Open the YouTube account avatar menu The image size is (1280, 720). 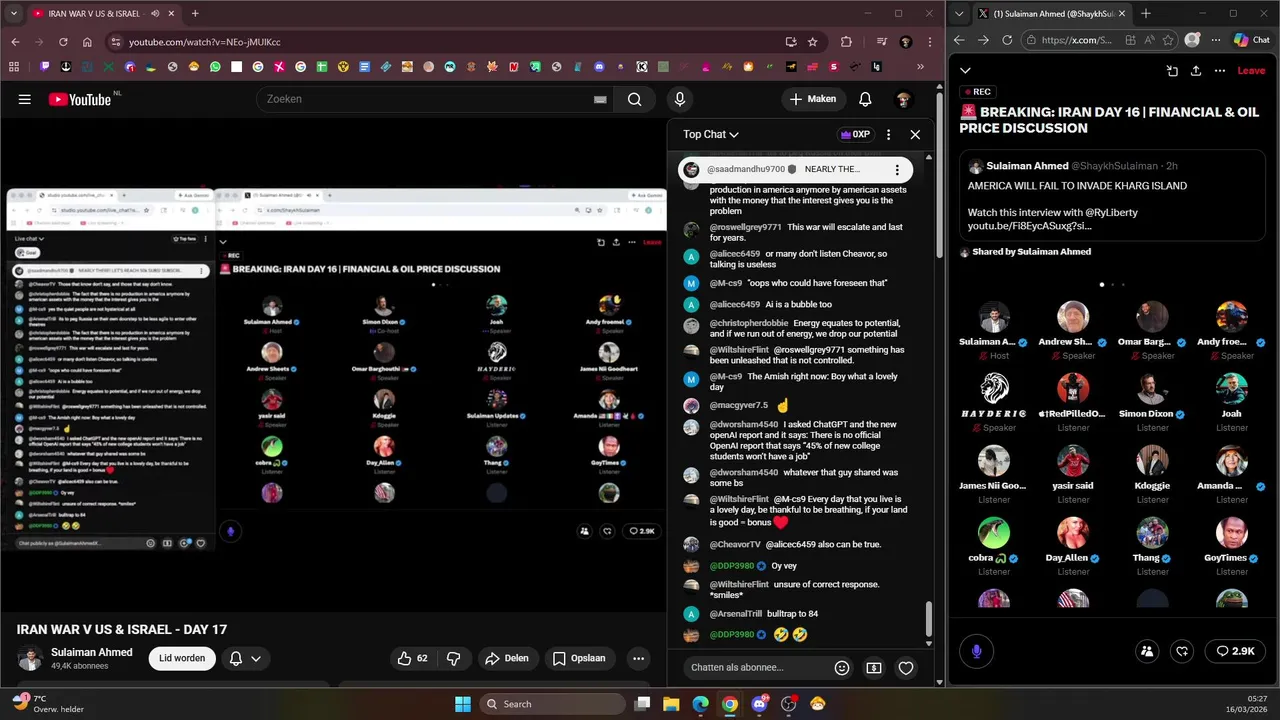[903, 99]
